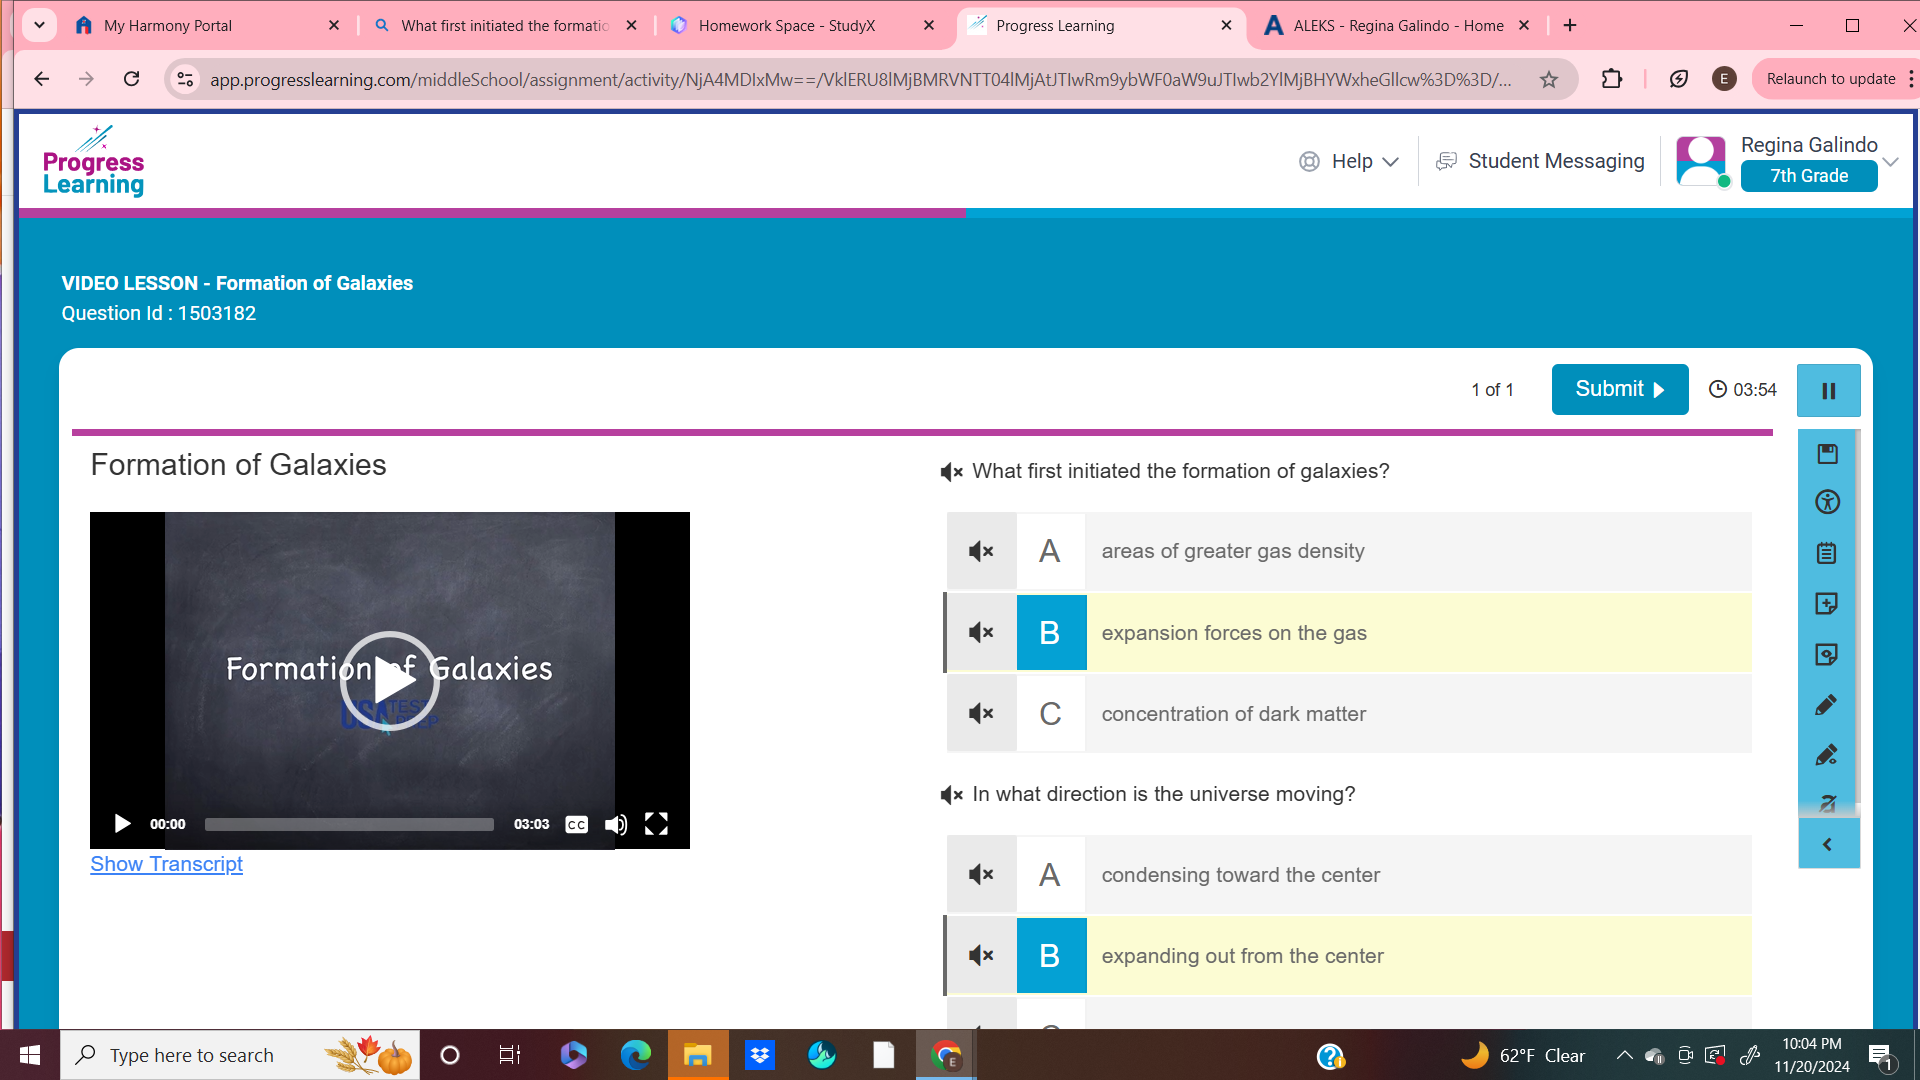This screenshot has width=1920, height=1080.
Task: Show hidden system tray icons
Action: pyautogui.click(x=1624, y=1055)
